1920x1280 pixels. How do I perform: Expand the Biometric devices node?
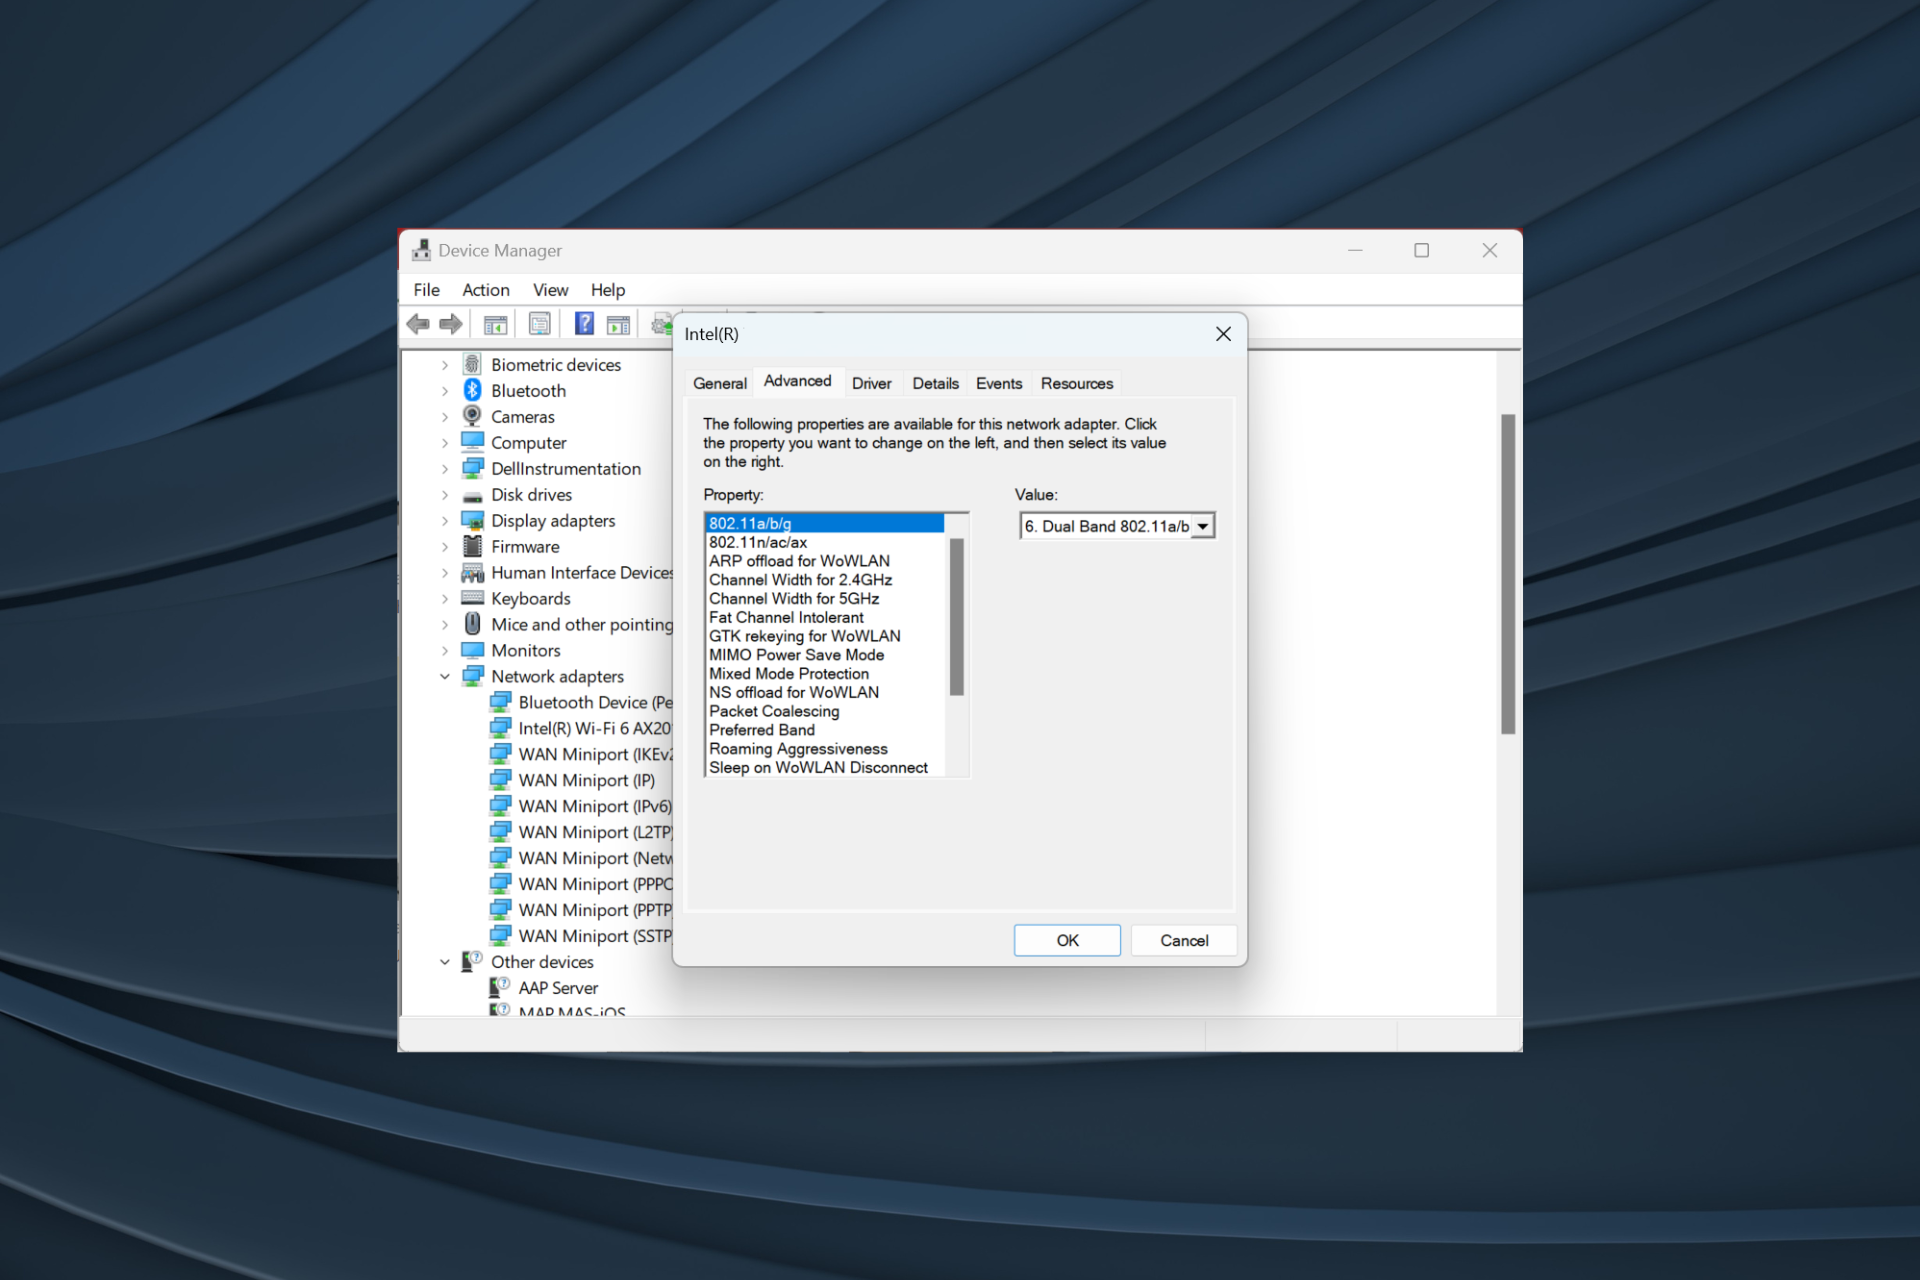click(x=445, y=365)
